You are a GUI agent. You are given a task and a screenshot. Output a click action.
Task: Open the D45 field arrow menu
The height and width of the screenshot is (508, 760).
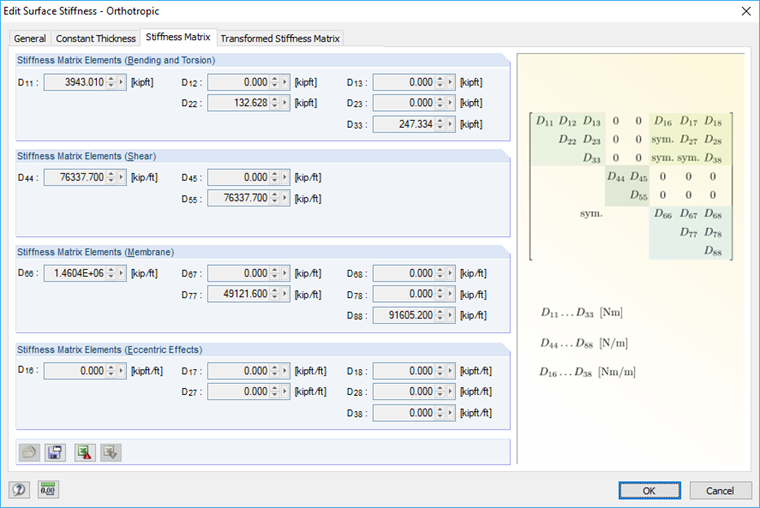[285, 177]
